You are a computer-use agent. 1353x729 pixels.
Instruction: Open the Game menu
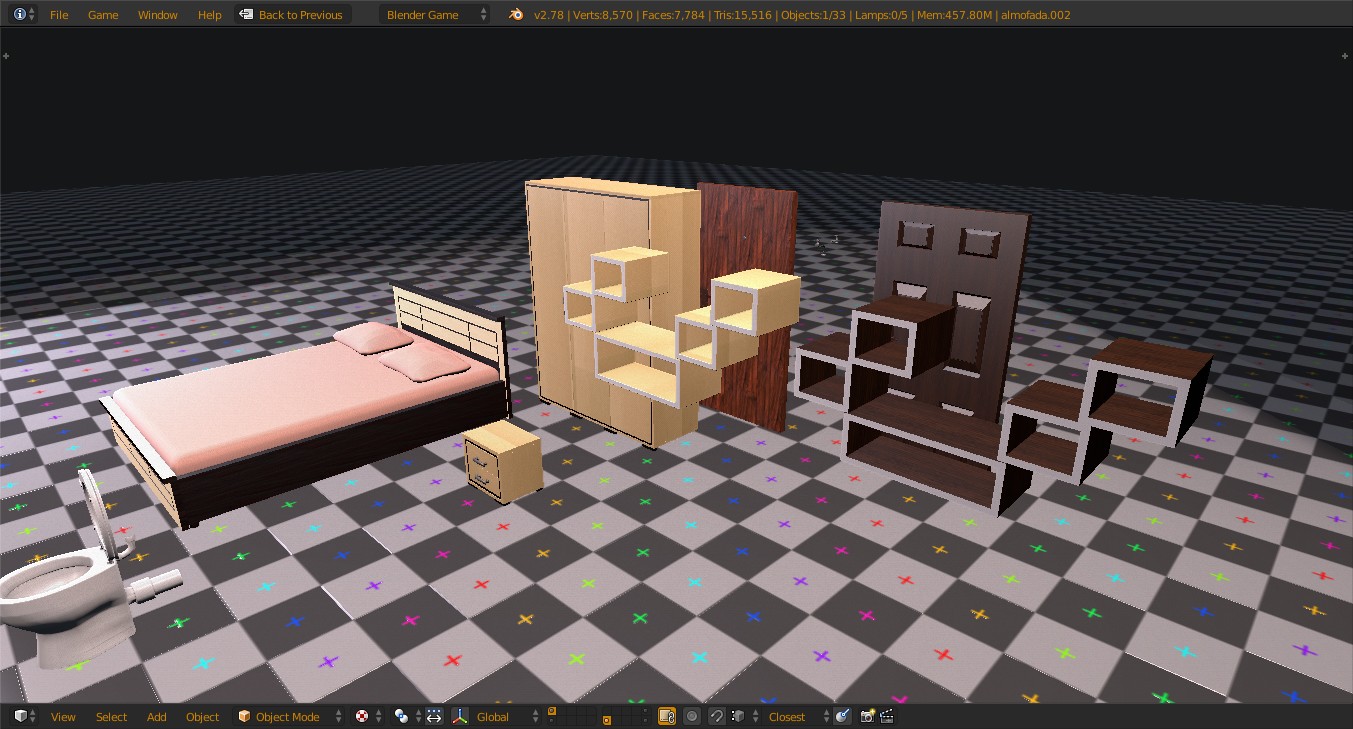point(103,15)
